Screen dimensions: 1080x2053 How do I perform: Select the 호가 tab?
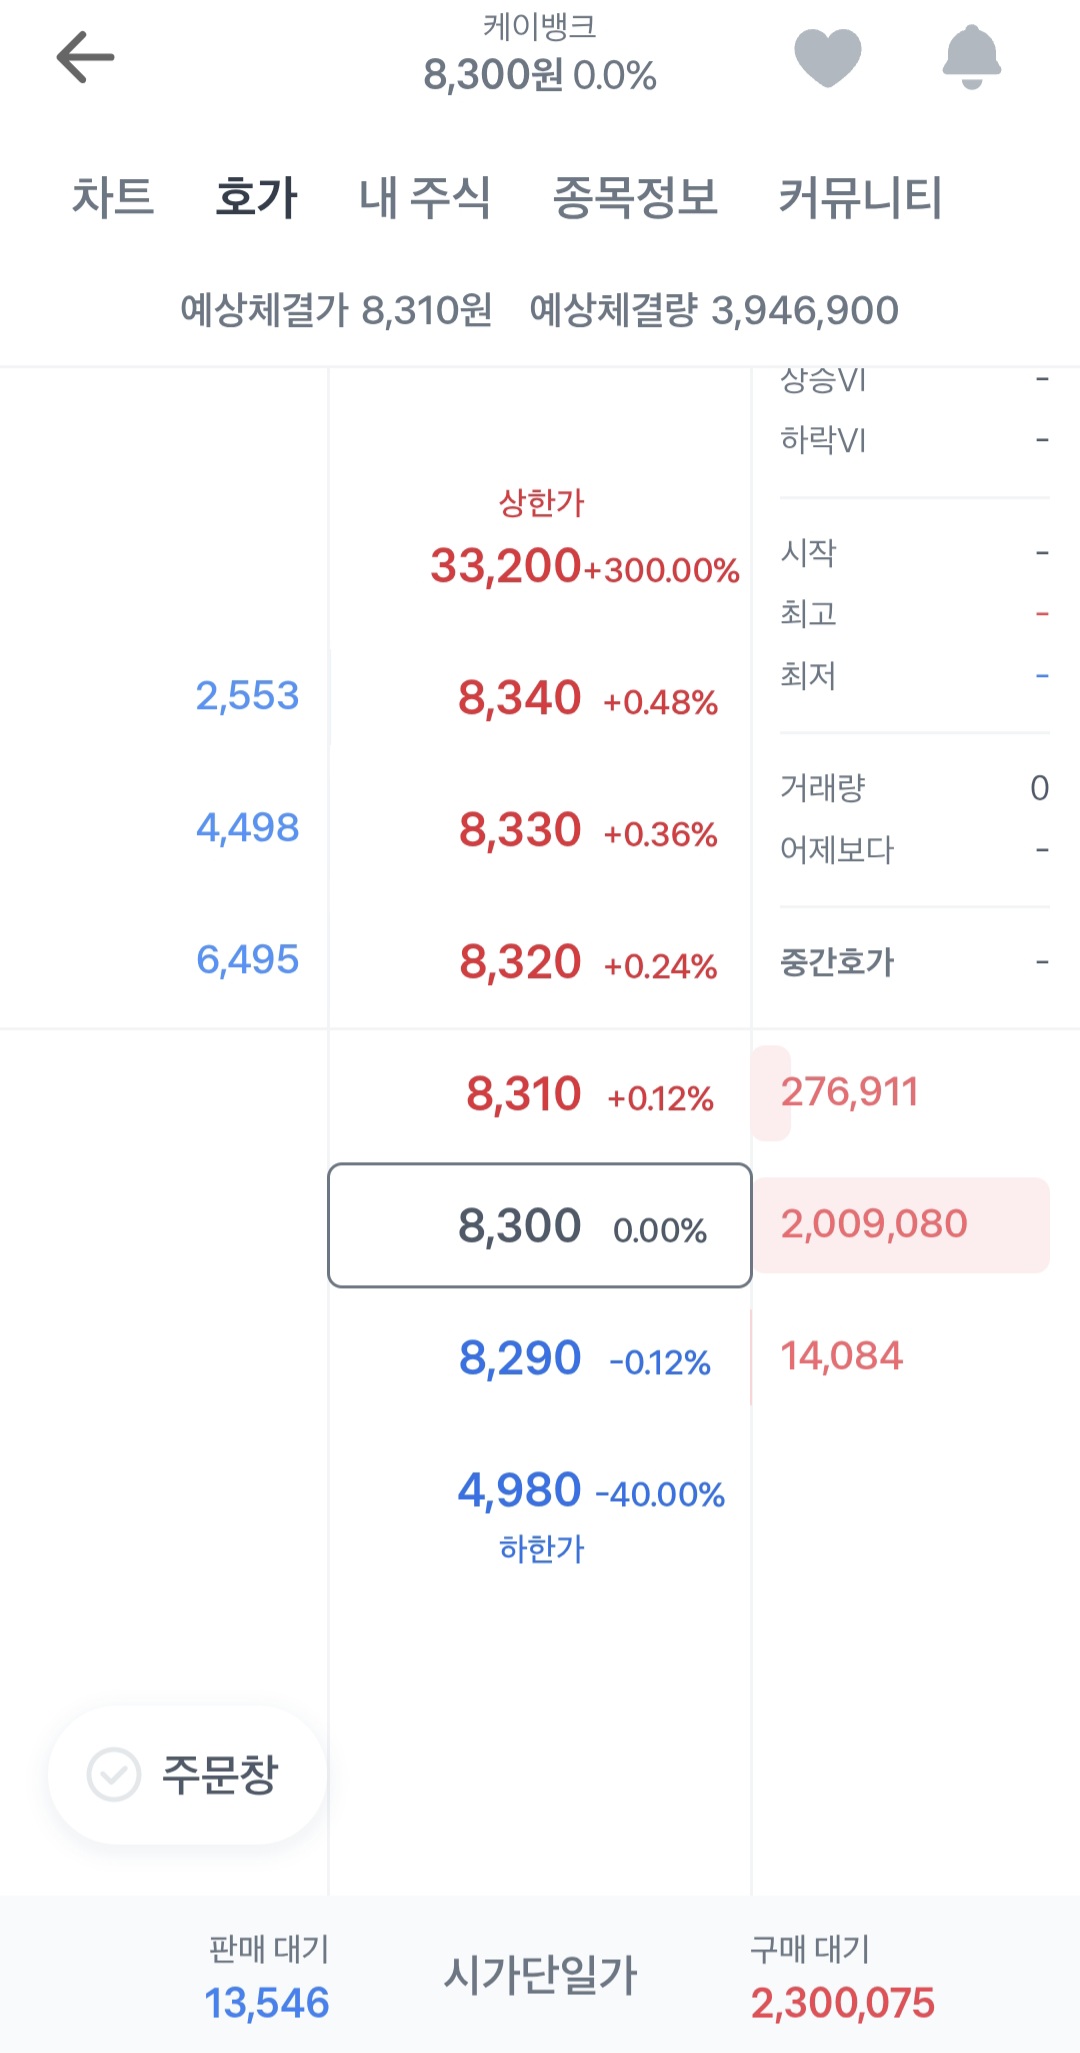click(257, 197)
